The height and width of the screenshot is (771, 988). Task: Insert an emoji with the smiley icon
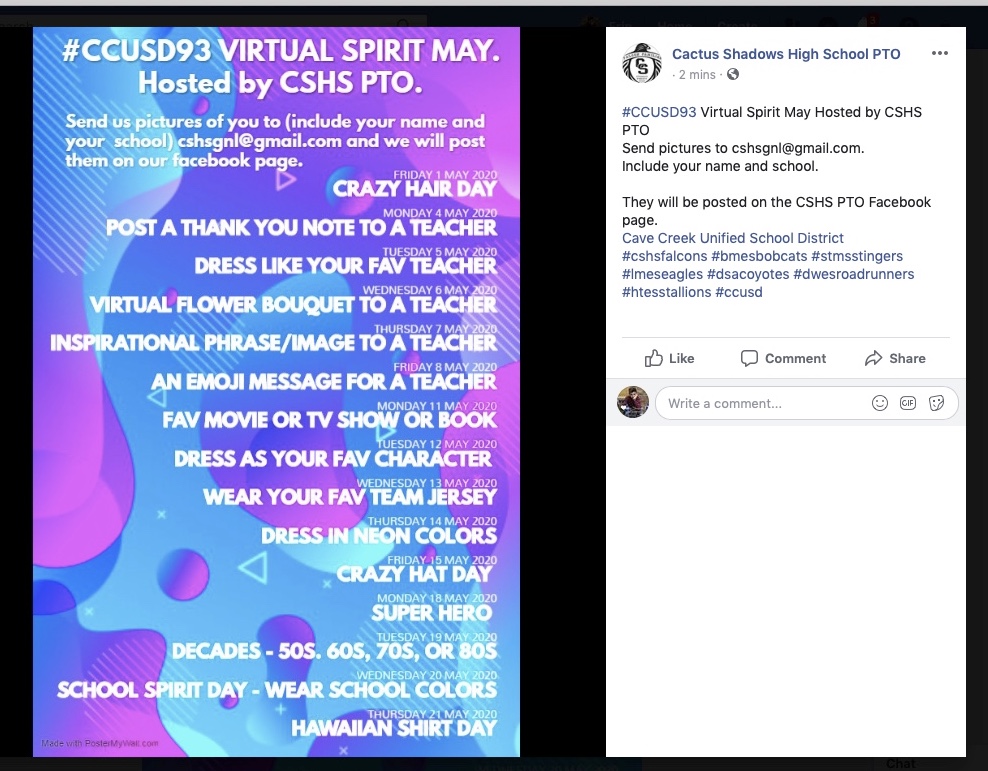[880, 403]
